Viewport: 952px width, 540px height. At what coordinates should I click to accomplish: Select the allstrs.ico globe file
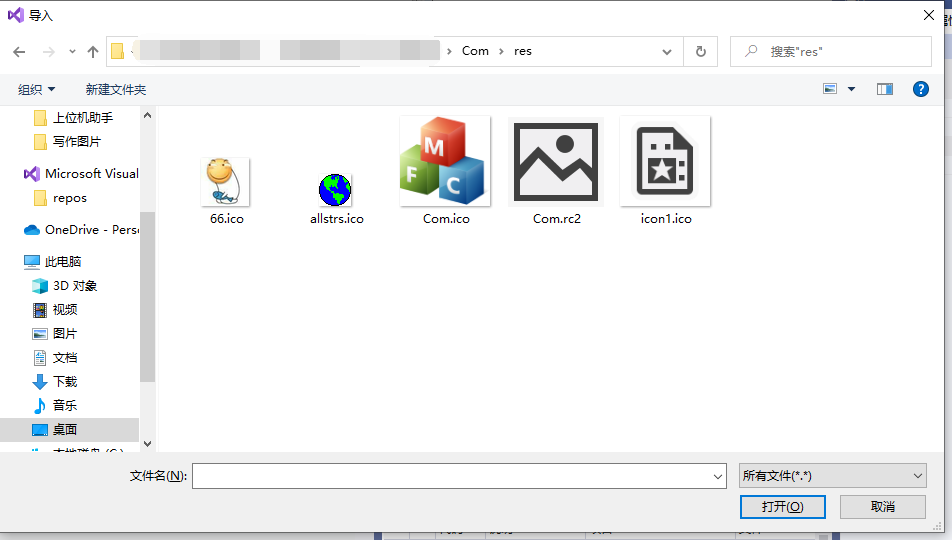click(336, 199)
